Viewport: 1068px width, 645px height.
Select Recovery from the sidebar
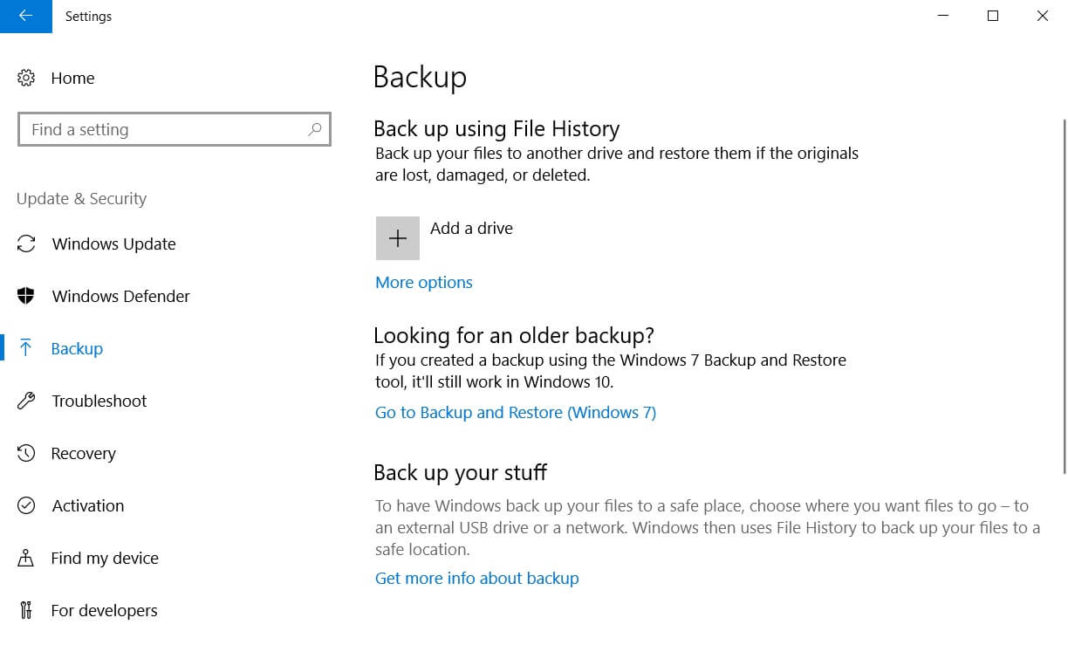83,453
